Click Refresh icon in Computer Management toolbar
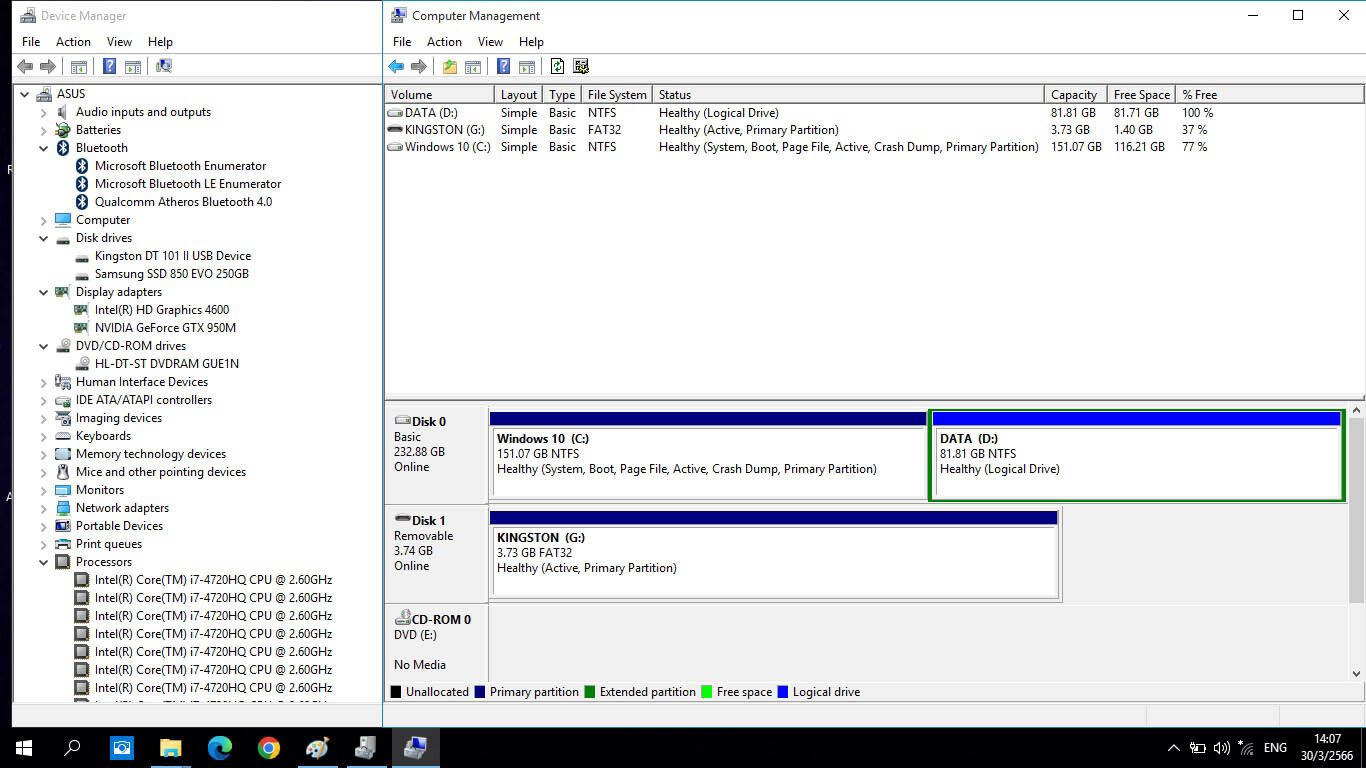1366x768 pixels. (557, 66)
